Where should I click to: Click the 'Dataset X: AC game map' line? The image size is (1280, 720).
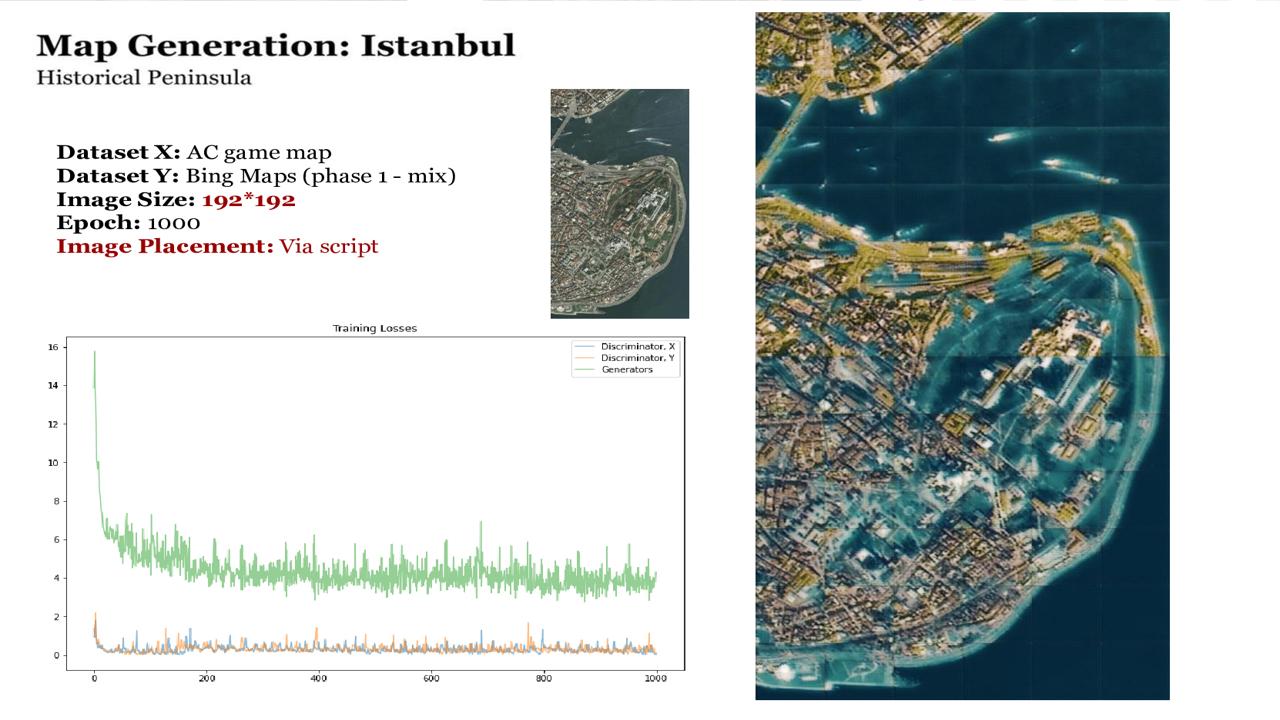(193, 153)
